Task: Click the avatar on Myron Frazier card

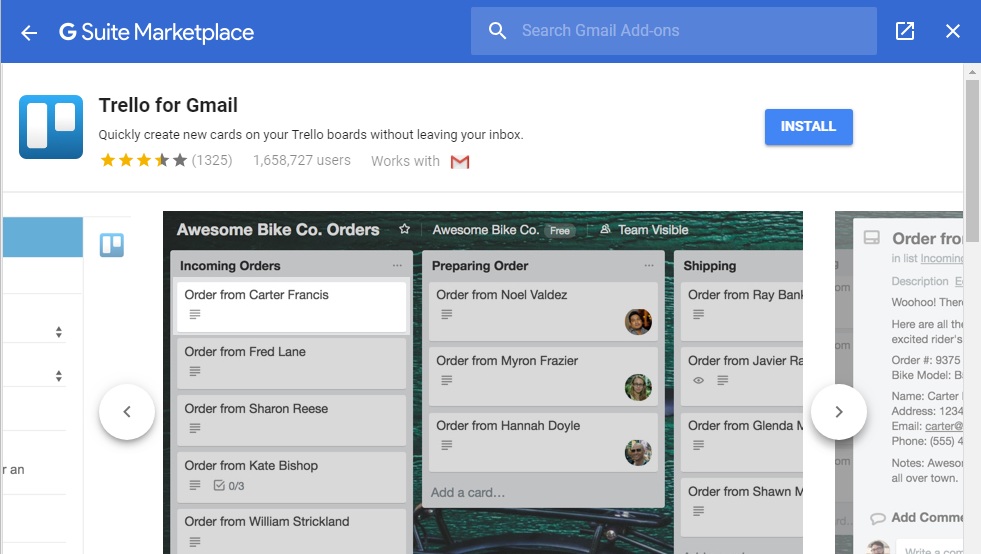Action: point(638,387)
